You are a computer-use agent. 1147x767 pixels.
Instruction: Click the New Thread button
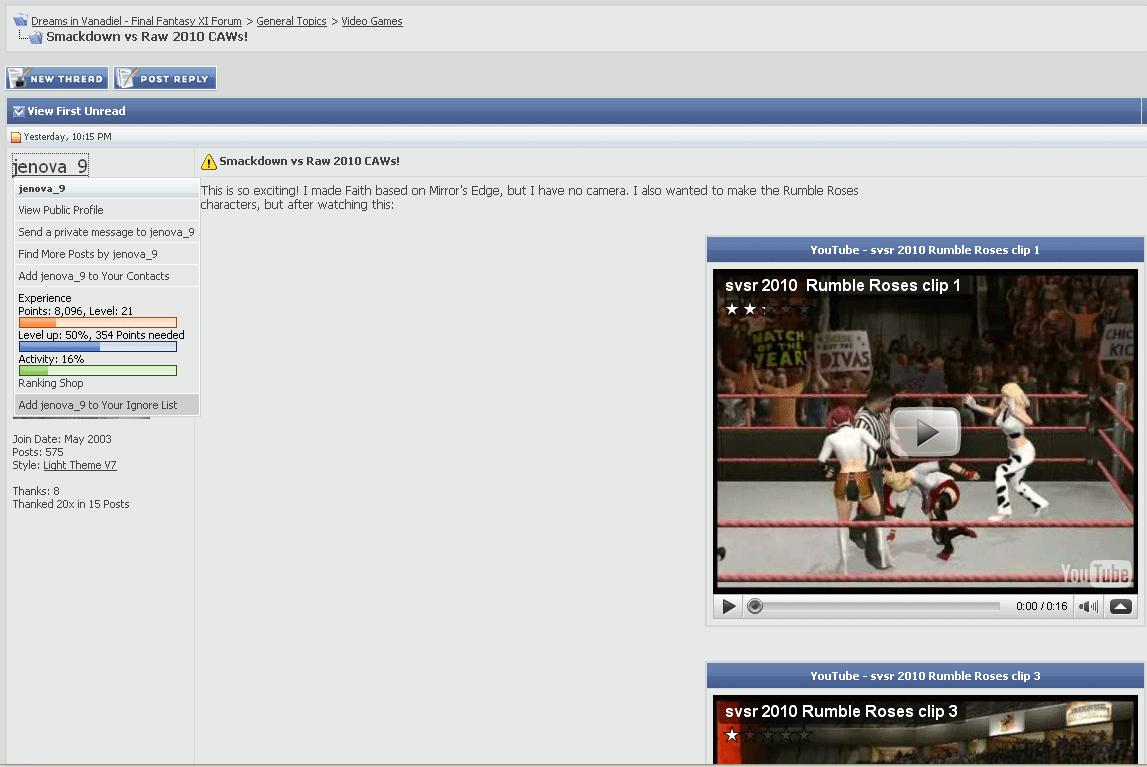coord(57,79)
